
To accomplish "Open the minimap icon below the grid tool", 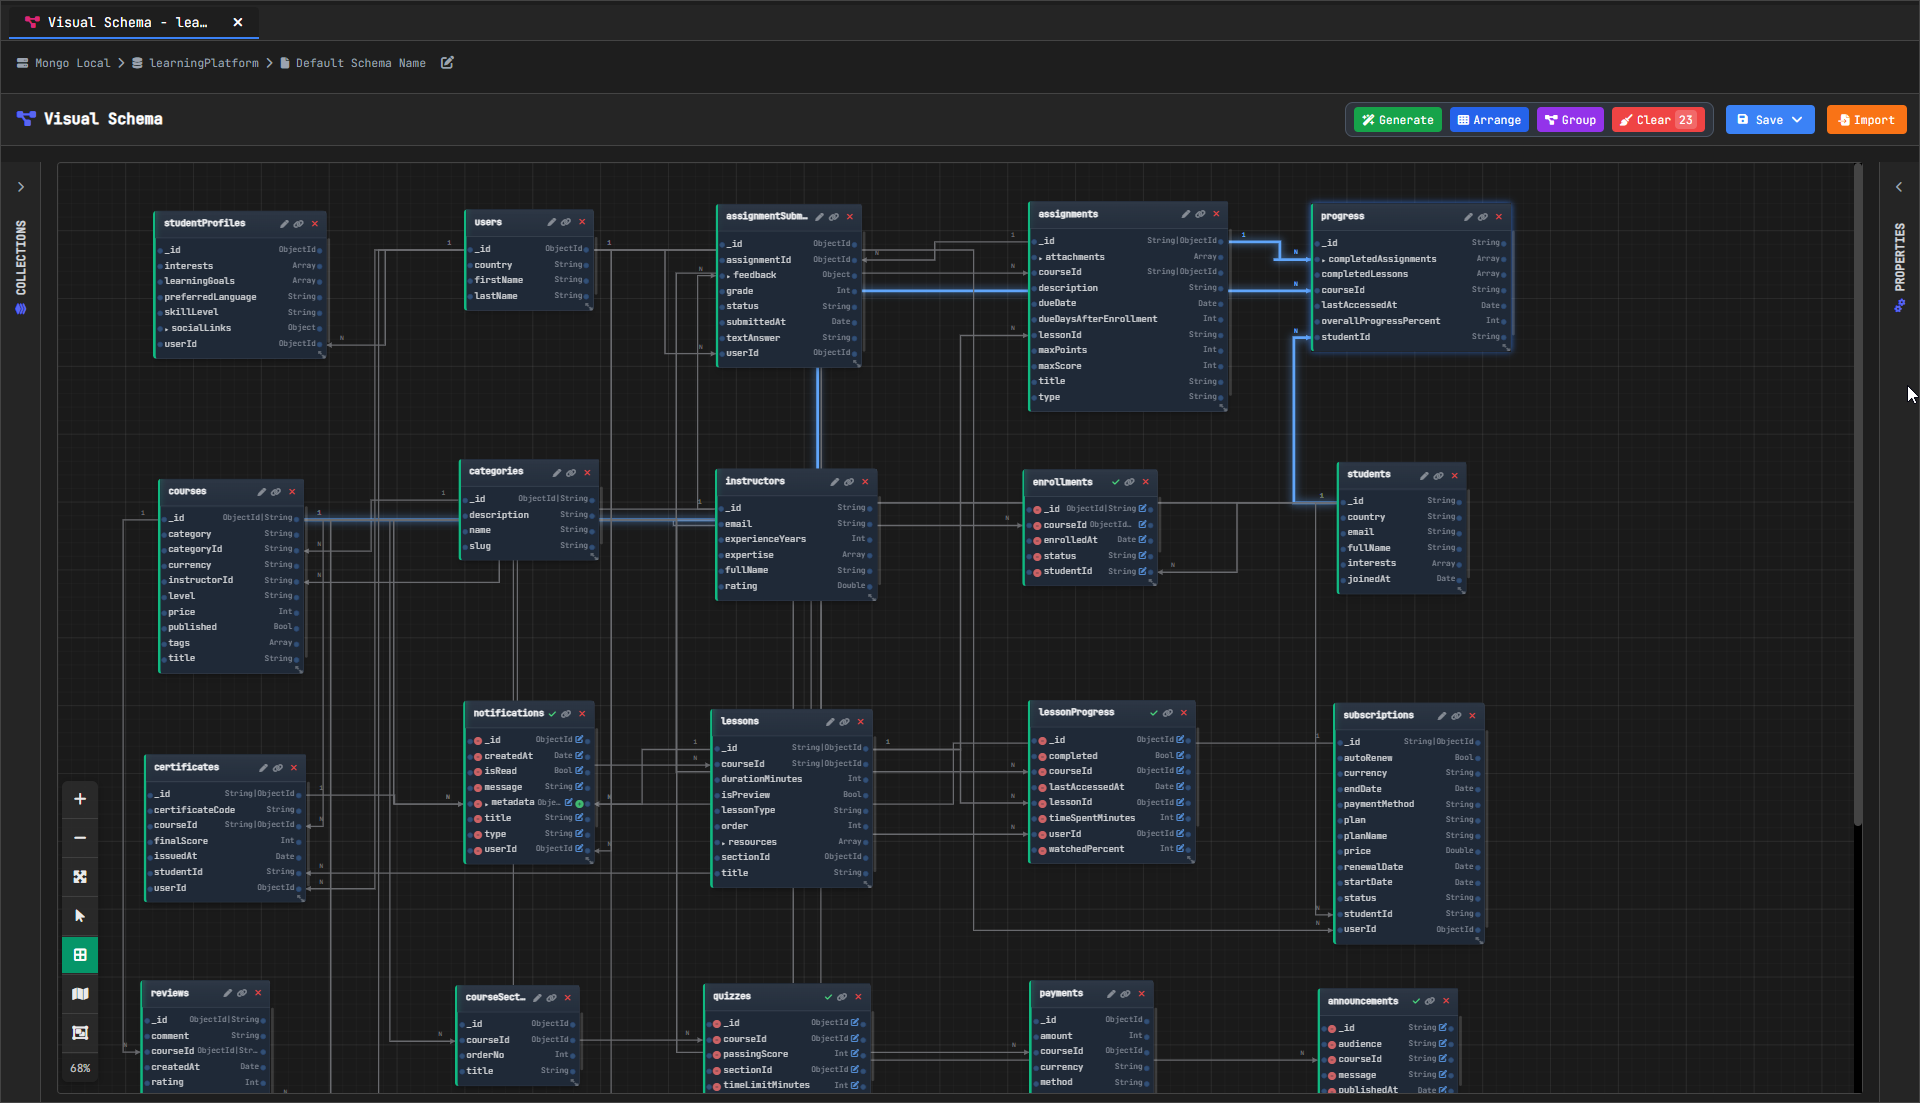I will pyautogui.click(x=80, y=993).
